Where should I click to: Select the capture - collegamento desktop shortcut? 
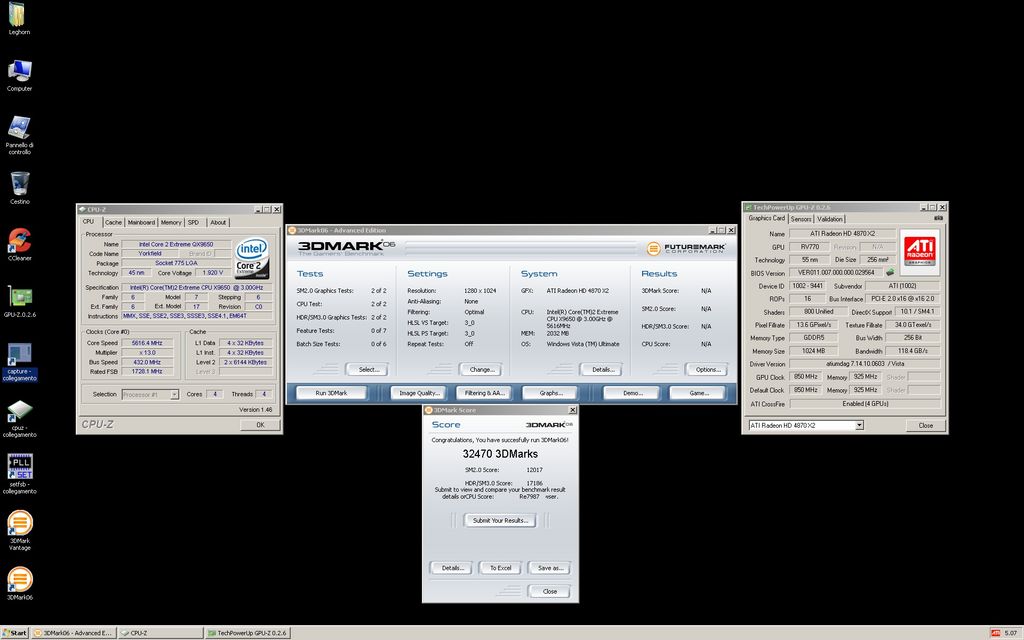(20, 361)
